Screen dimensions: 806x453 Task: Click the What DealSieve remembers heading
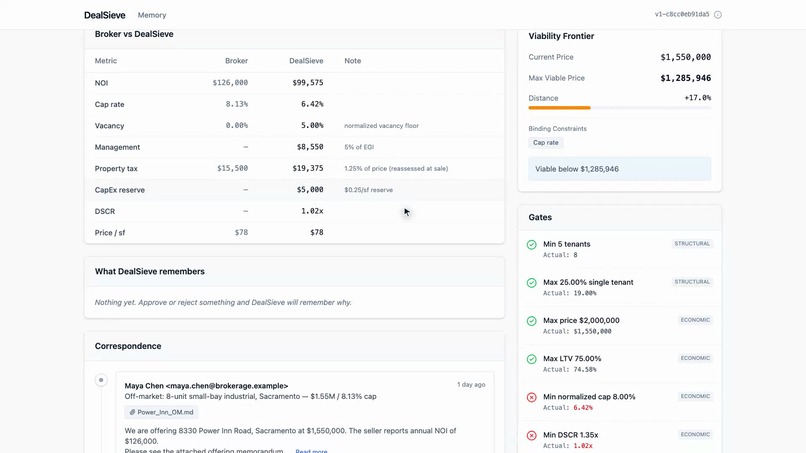(150, 271)
